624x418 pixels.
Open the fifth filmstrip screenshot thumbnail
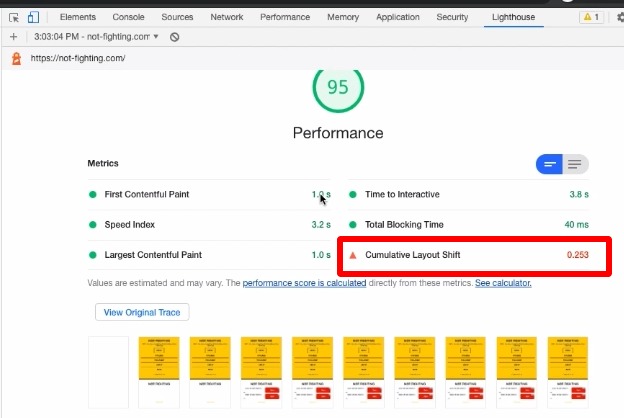point(312,372)
